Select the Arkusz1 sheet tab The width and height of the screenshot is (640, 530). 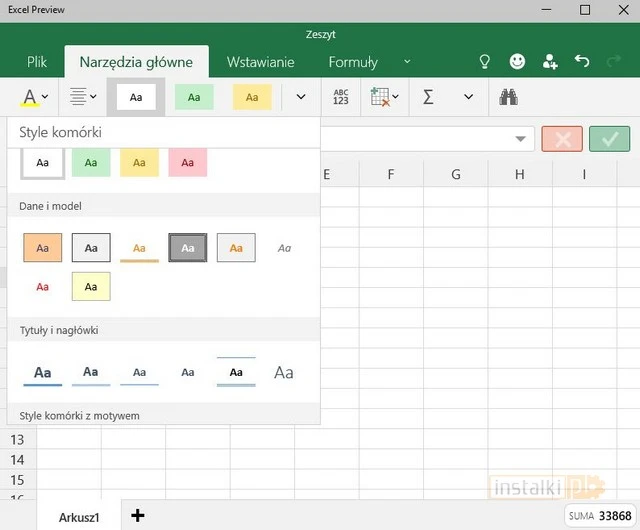click(79, 516)
